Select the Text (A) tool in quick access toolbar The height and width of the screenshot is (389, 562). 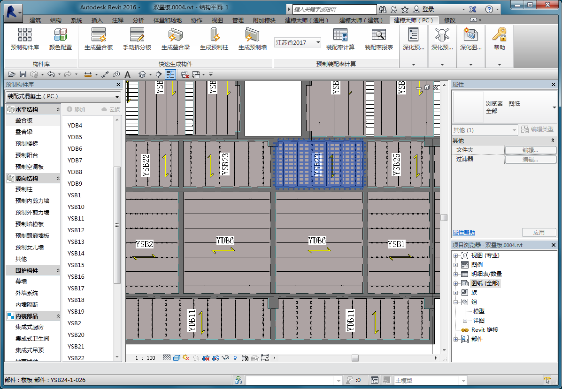pyautogui.click(x=127, y=75)
